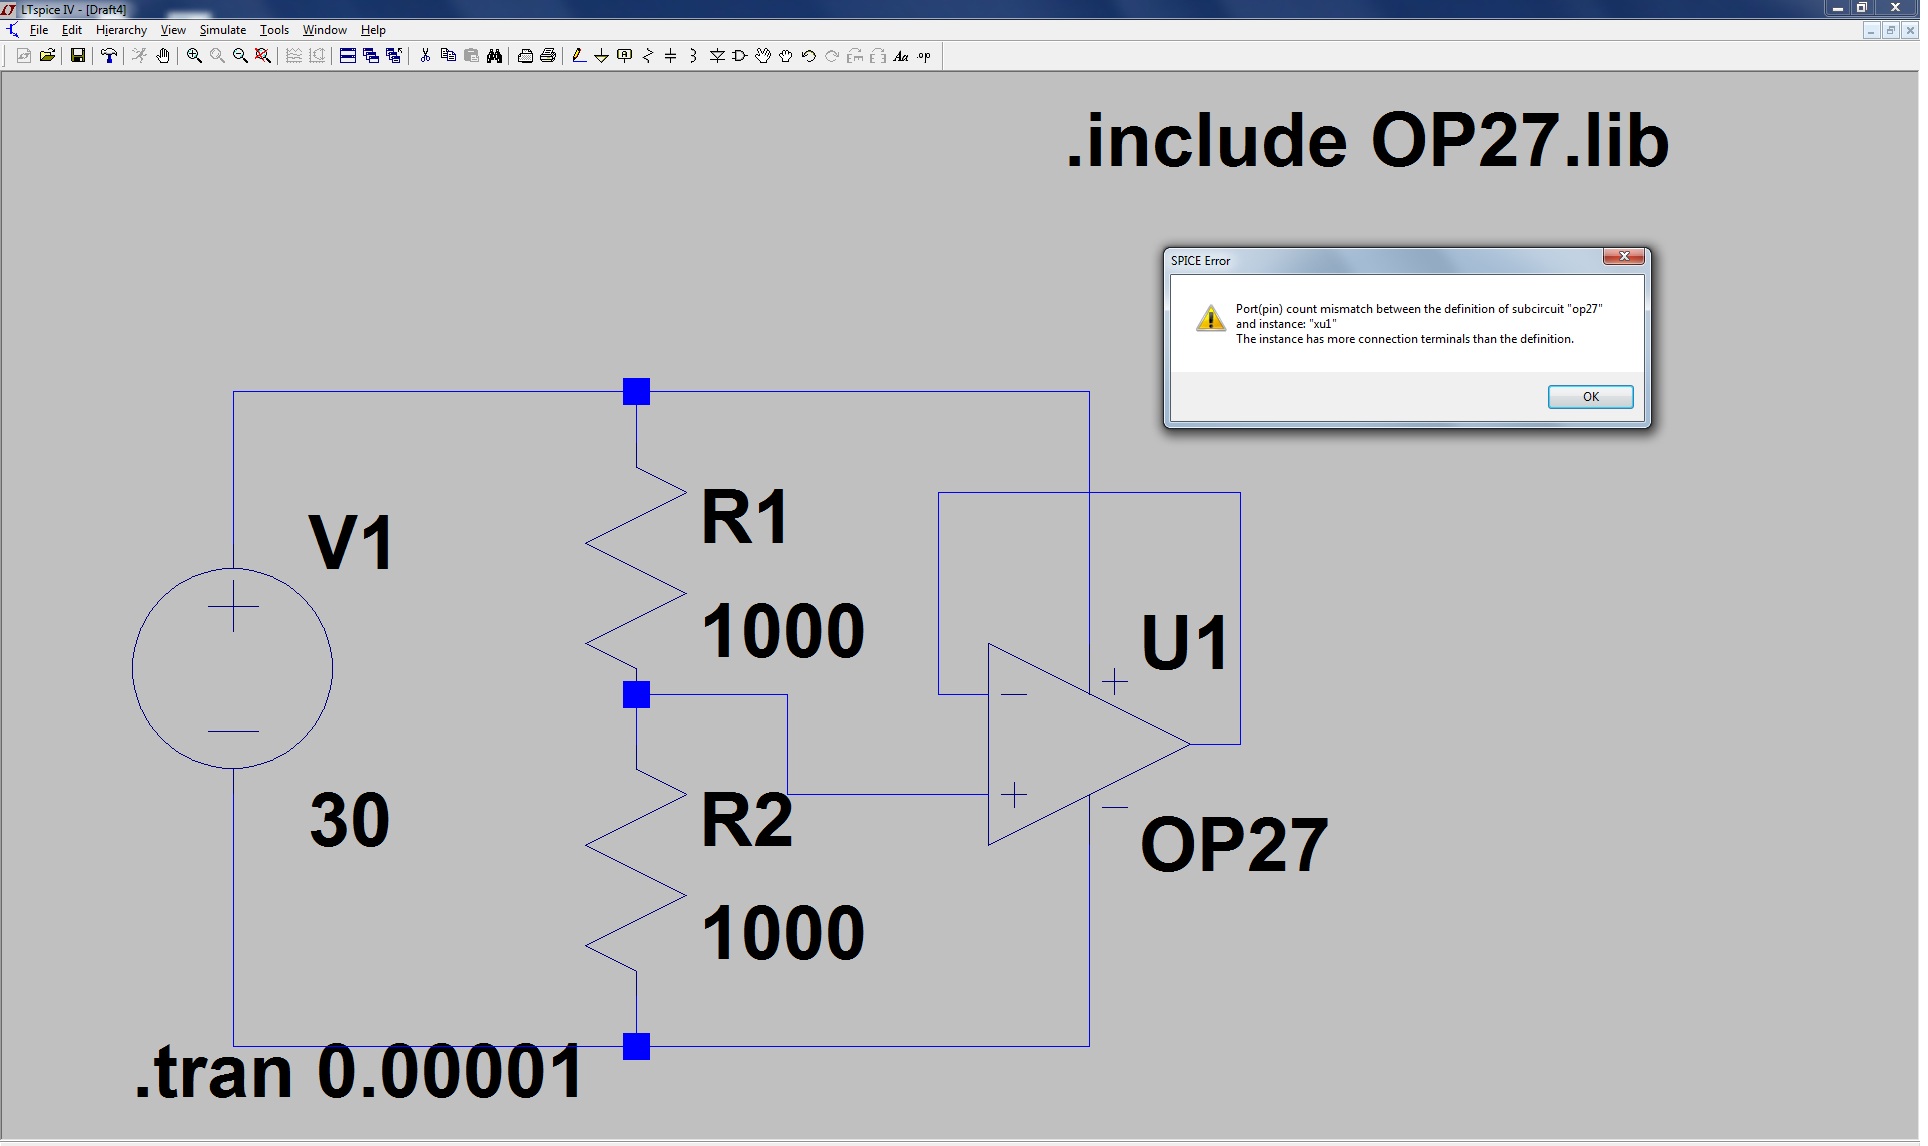Open the Tools menu
Image resolution: width=1928 pixels, height=1146 pixels.
coord(274,30)
